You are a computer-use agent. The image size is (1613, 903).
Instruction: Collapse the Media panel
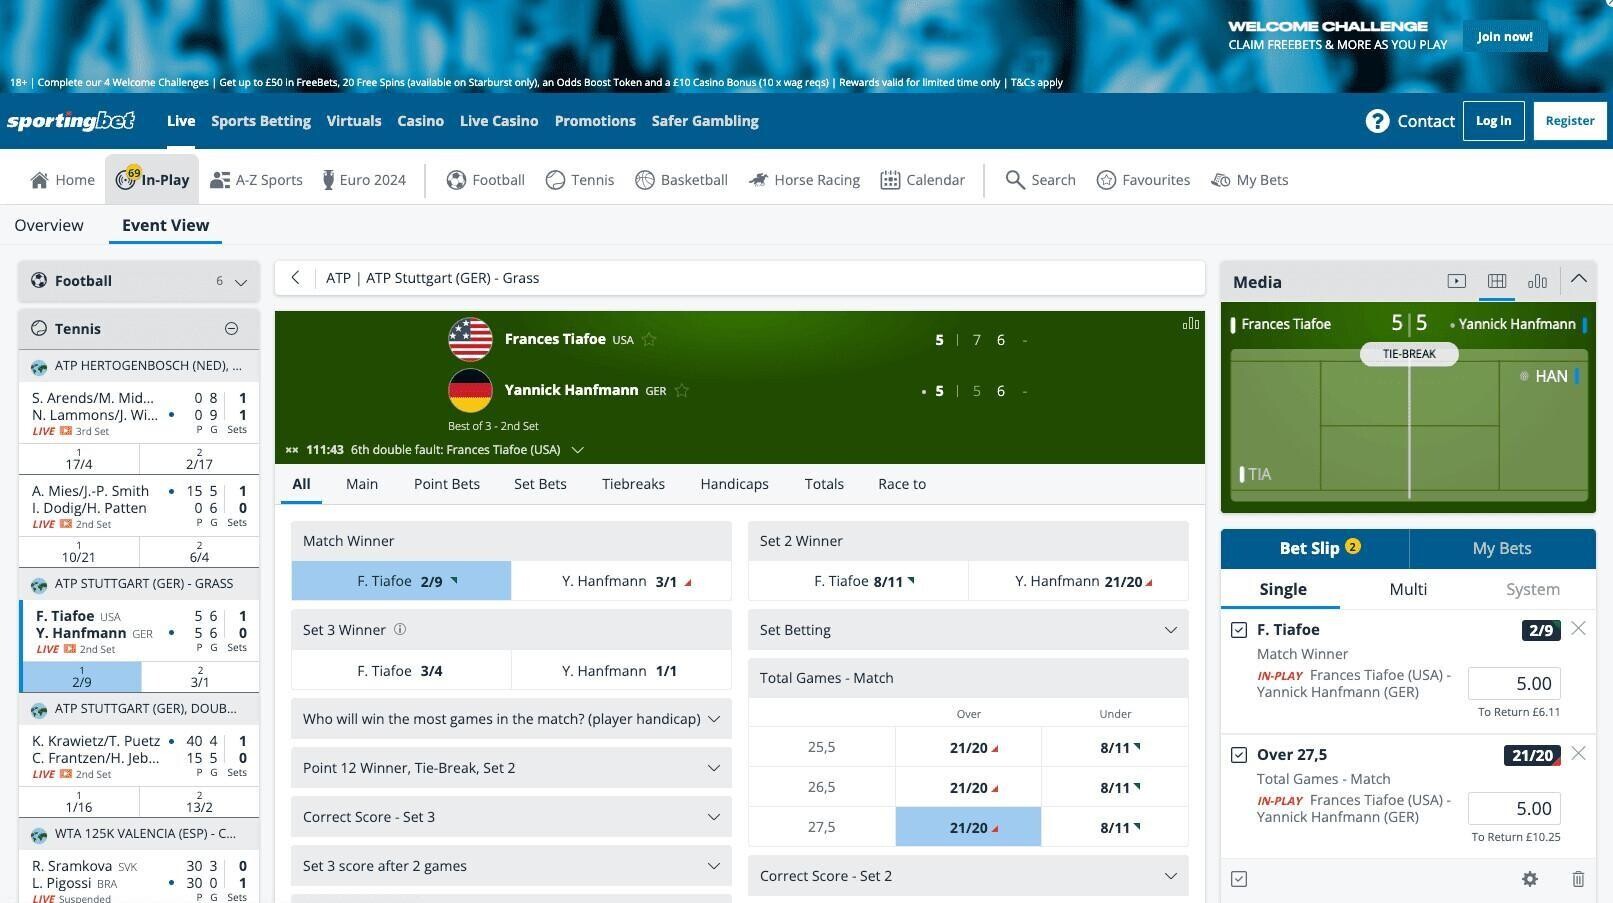tap(1579, 280)
